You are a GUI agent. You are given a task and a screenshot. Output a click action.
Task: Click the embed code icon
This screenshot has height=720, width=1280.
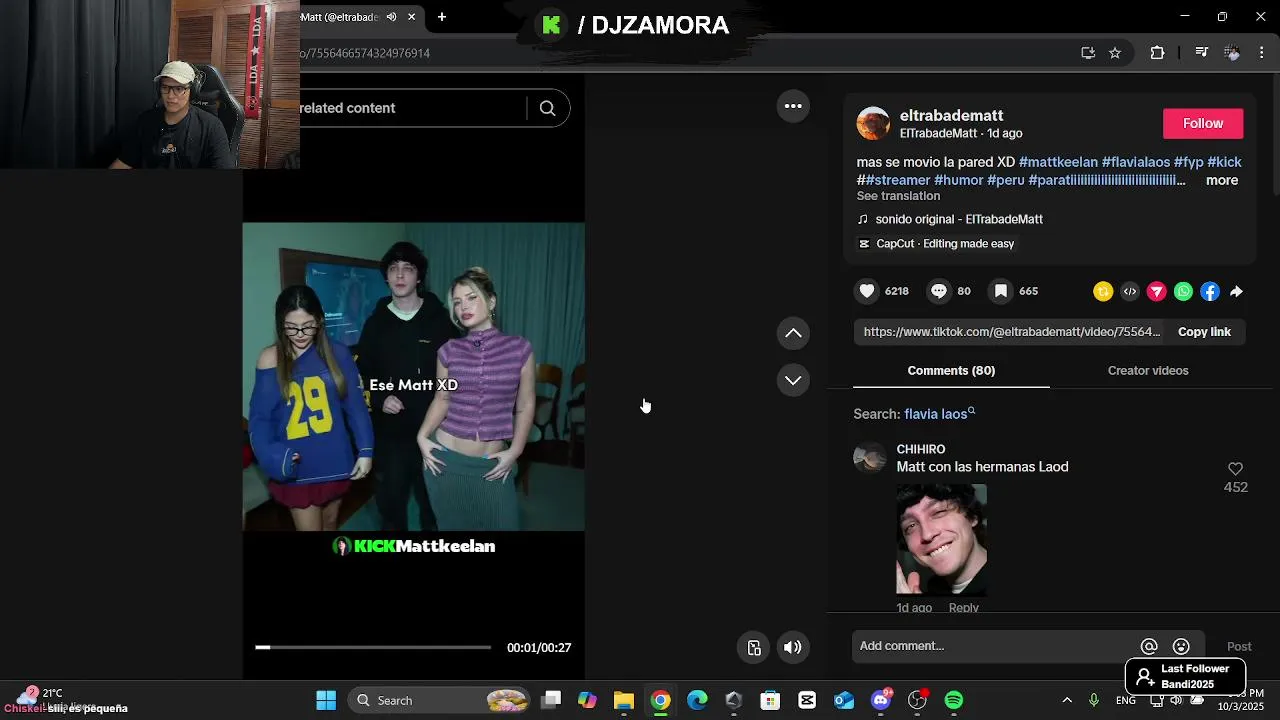coord(1130,291)
